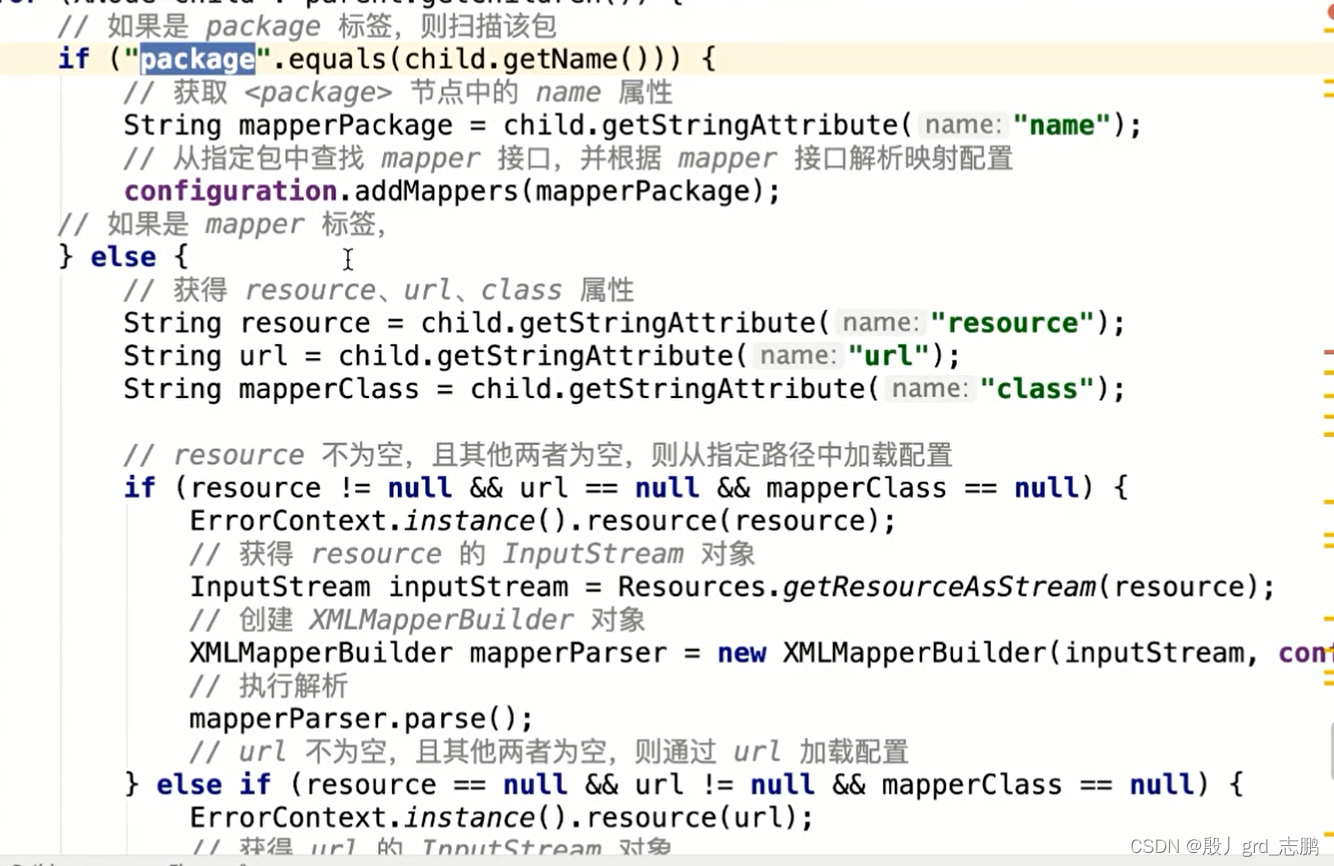
Task: Click the mapperParser.parse() statement
Action: point(361,719)
